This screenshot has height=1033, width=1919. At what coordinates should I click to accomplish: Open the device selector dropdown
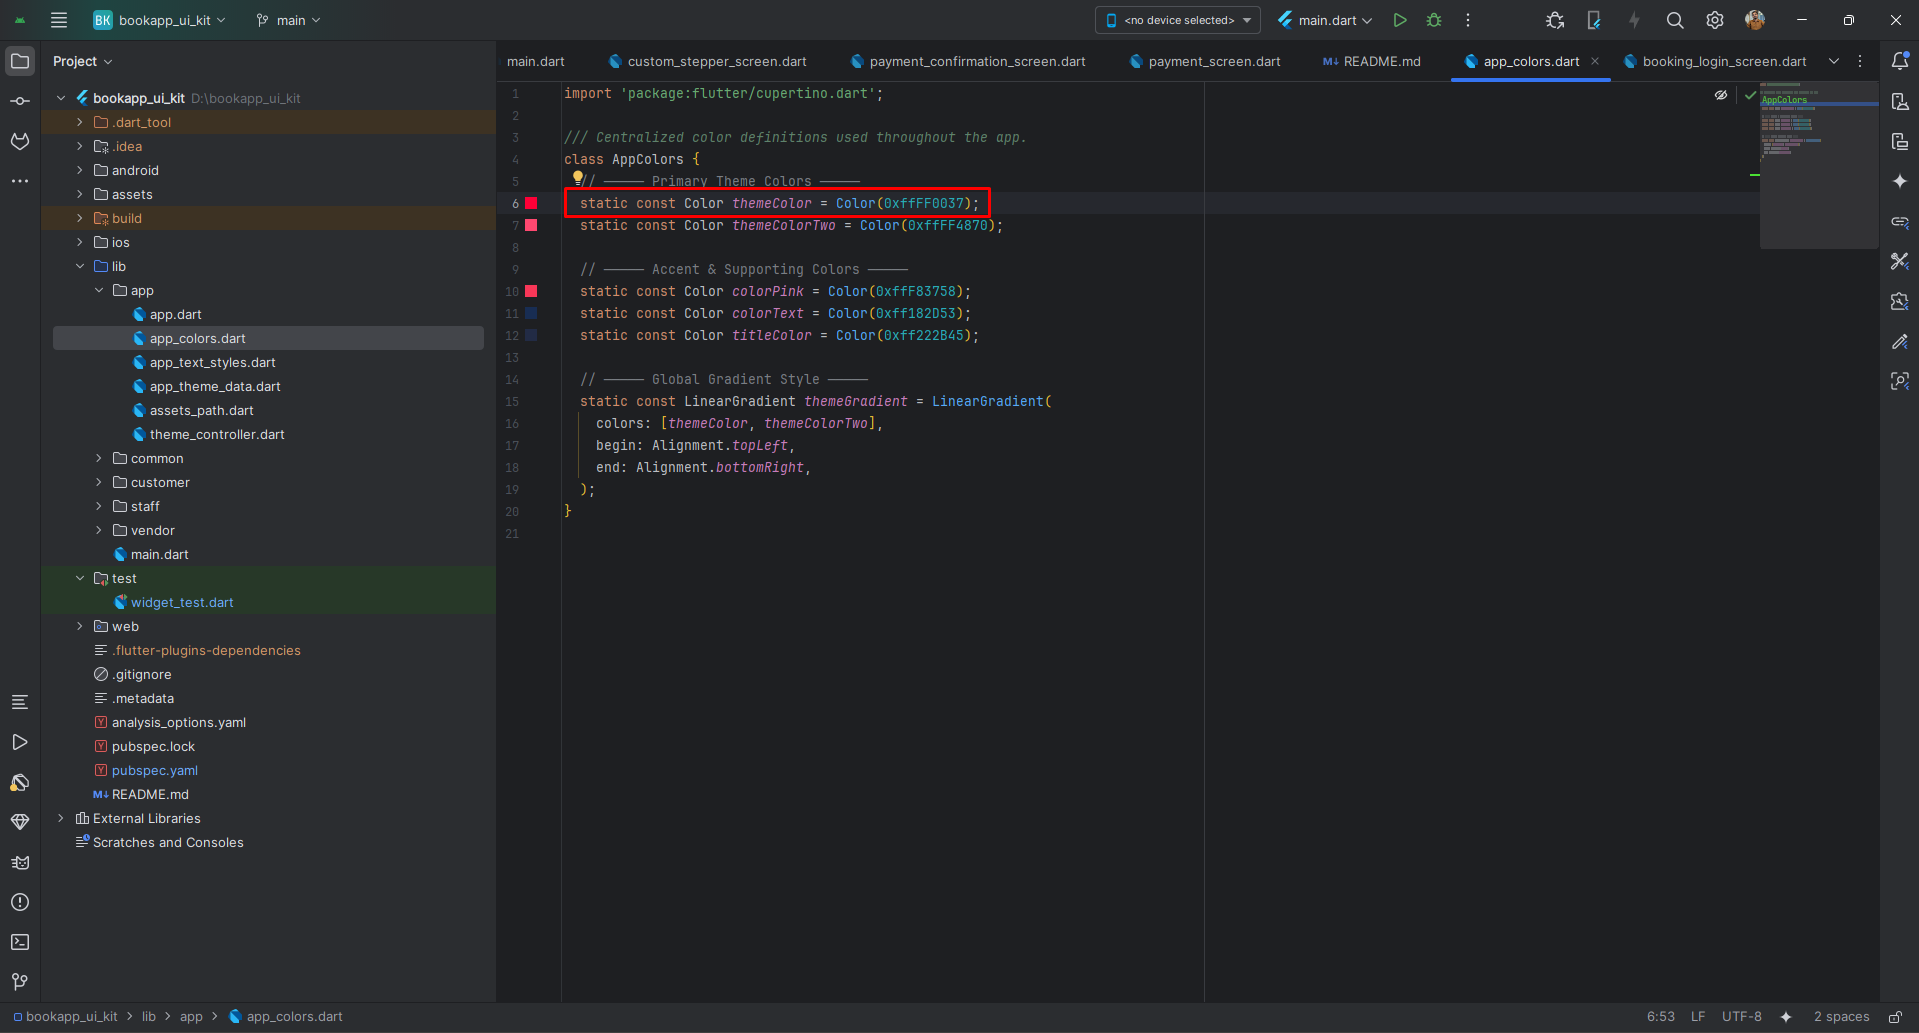1178,20
